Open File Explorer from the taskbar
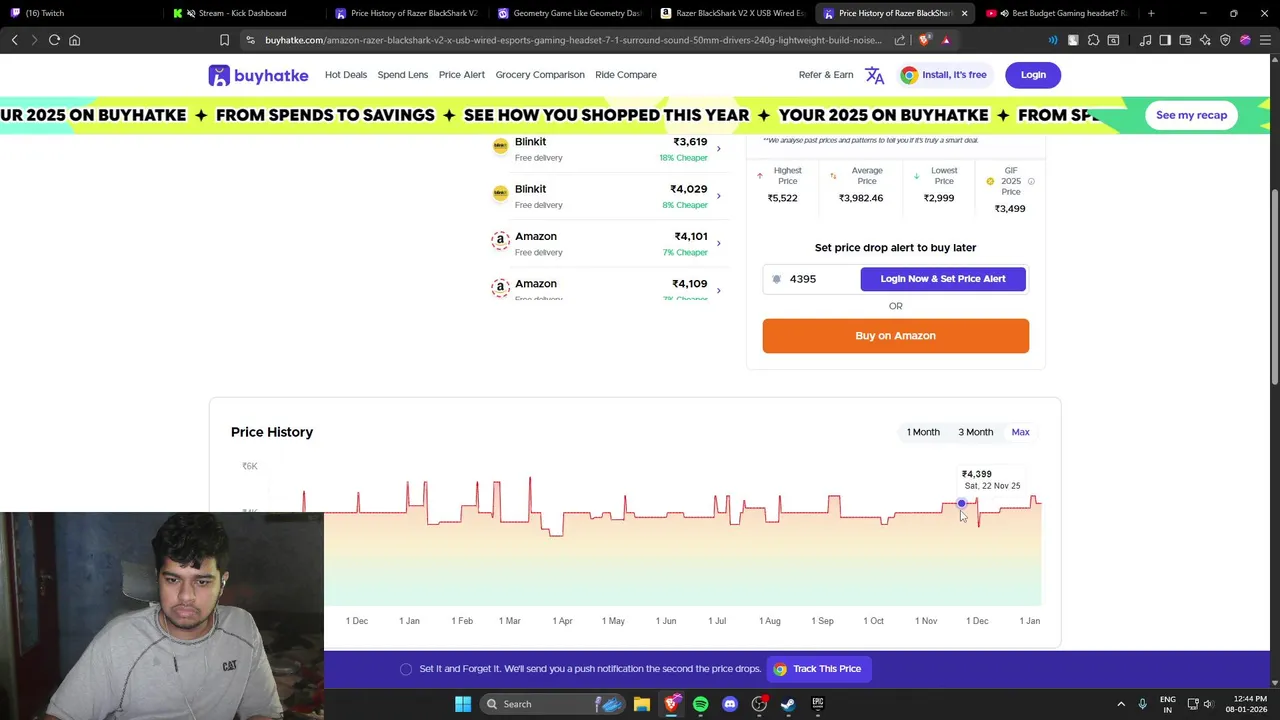The height and width of the screenshot is (720, 1280). click(642, 704)
